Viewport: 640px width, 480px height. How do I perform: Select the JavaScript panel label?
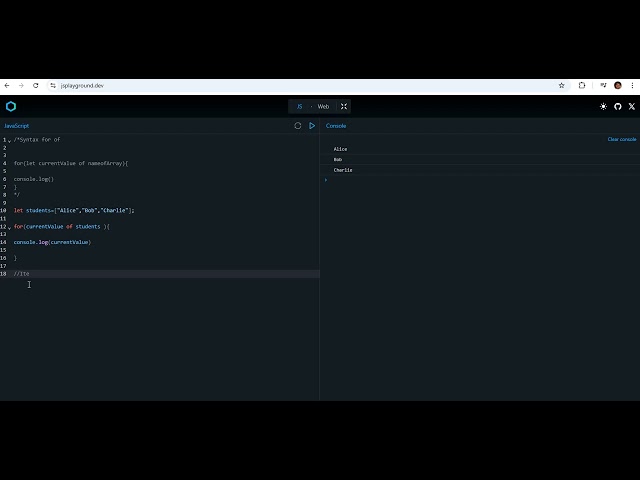16,126
